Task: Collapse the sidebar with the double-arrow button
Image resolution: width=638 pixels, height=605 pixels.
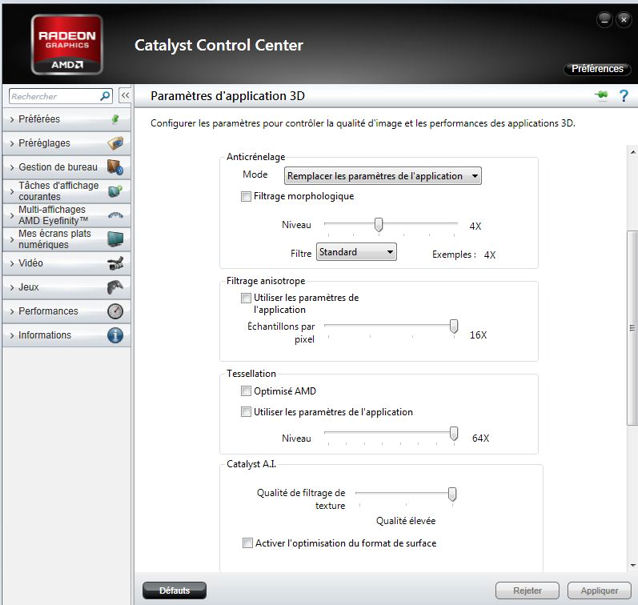Action: pyautogui.click(x=125, y=96)
